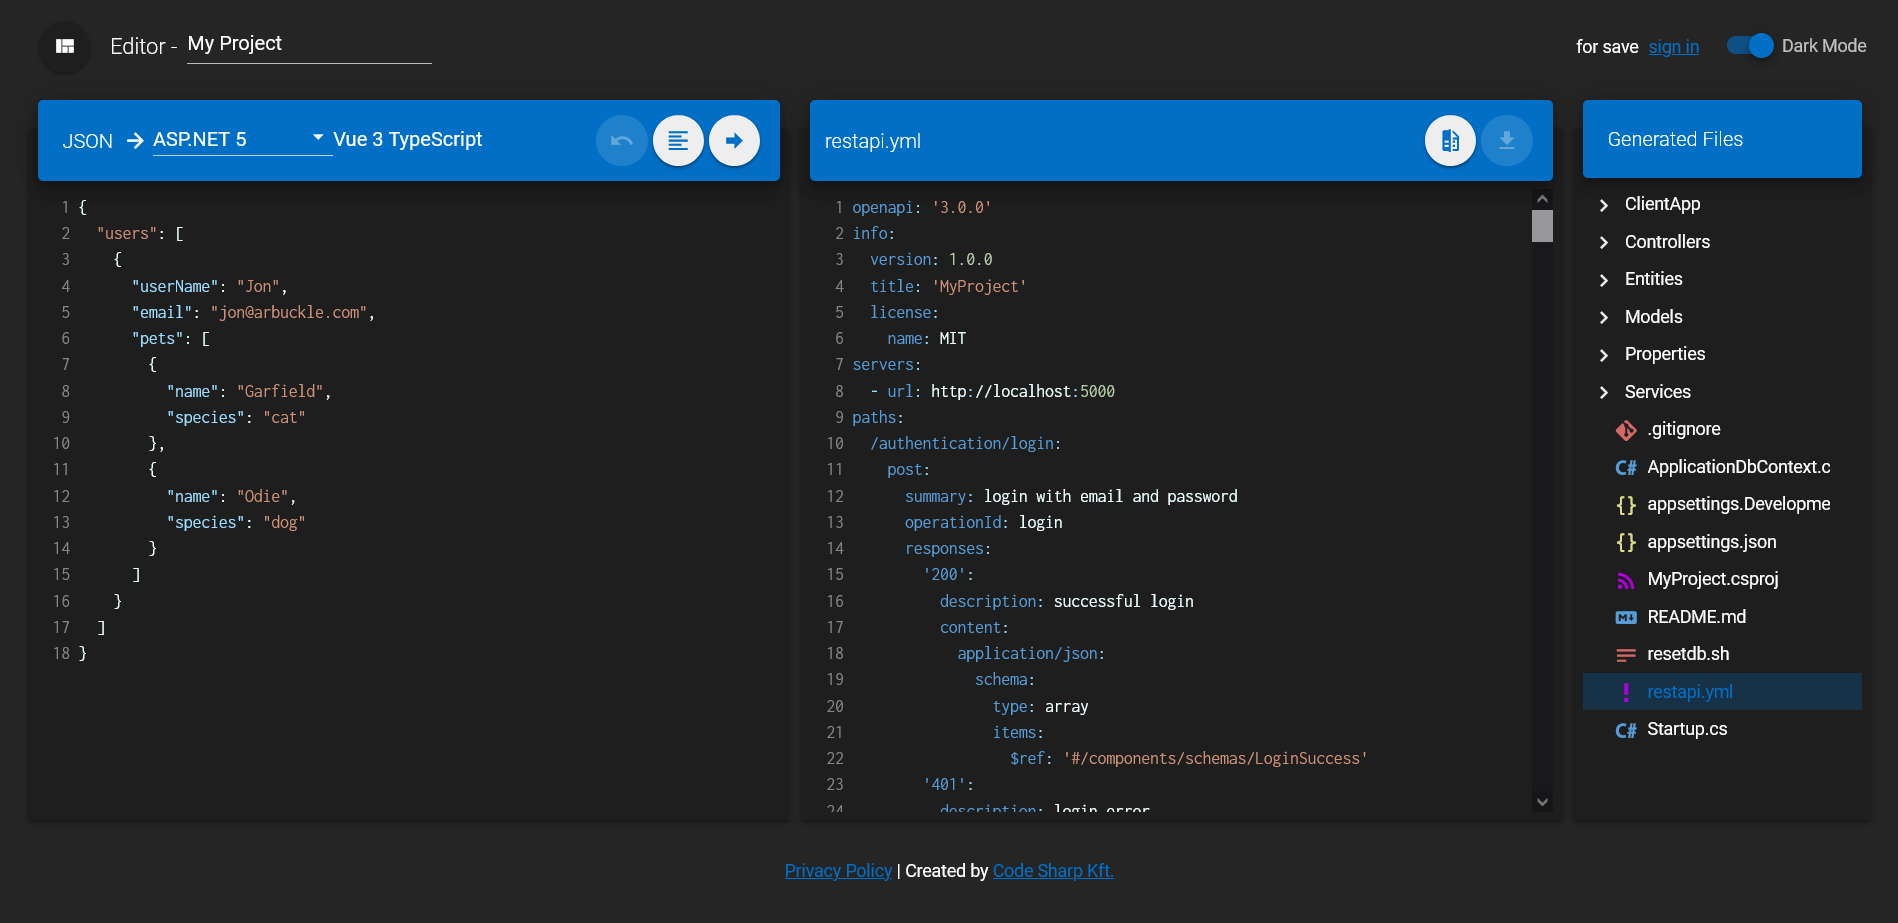Click the markdown icon beside README.md
This screenshot has width=1898, height=923.
click(1626, 617)
